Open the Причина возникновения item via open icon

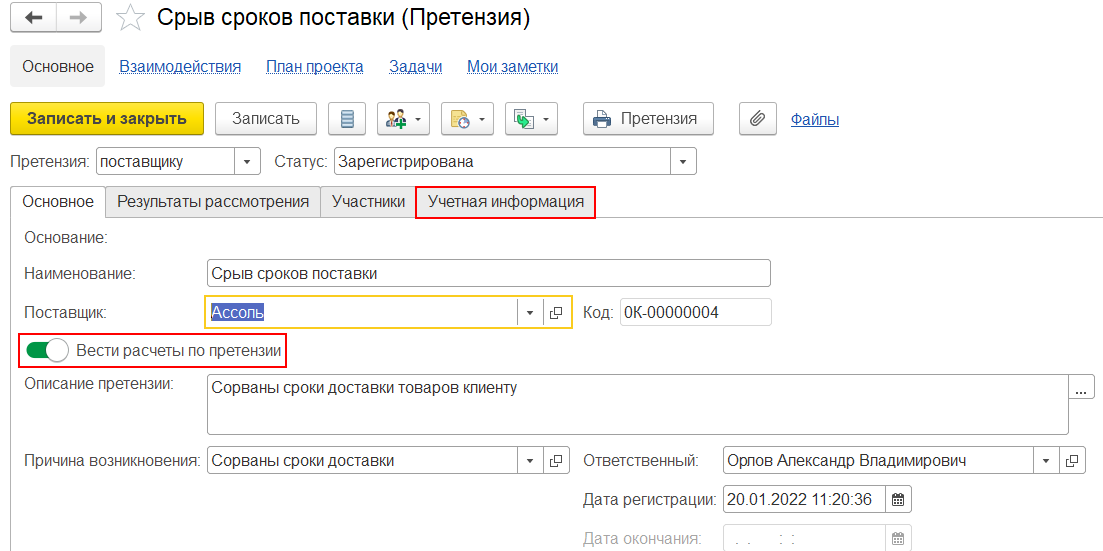click(556, 461)
